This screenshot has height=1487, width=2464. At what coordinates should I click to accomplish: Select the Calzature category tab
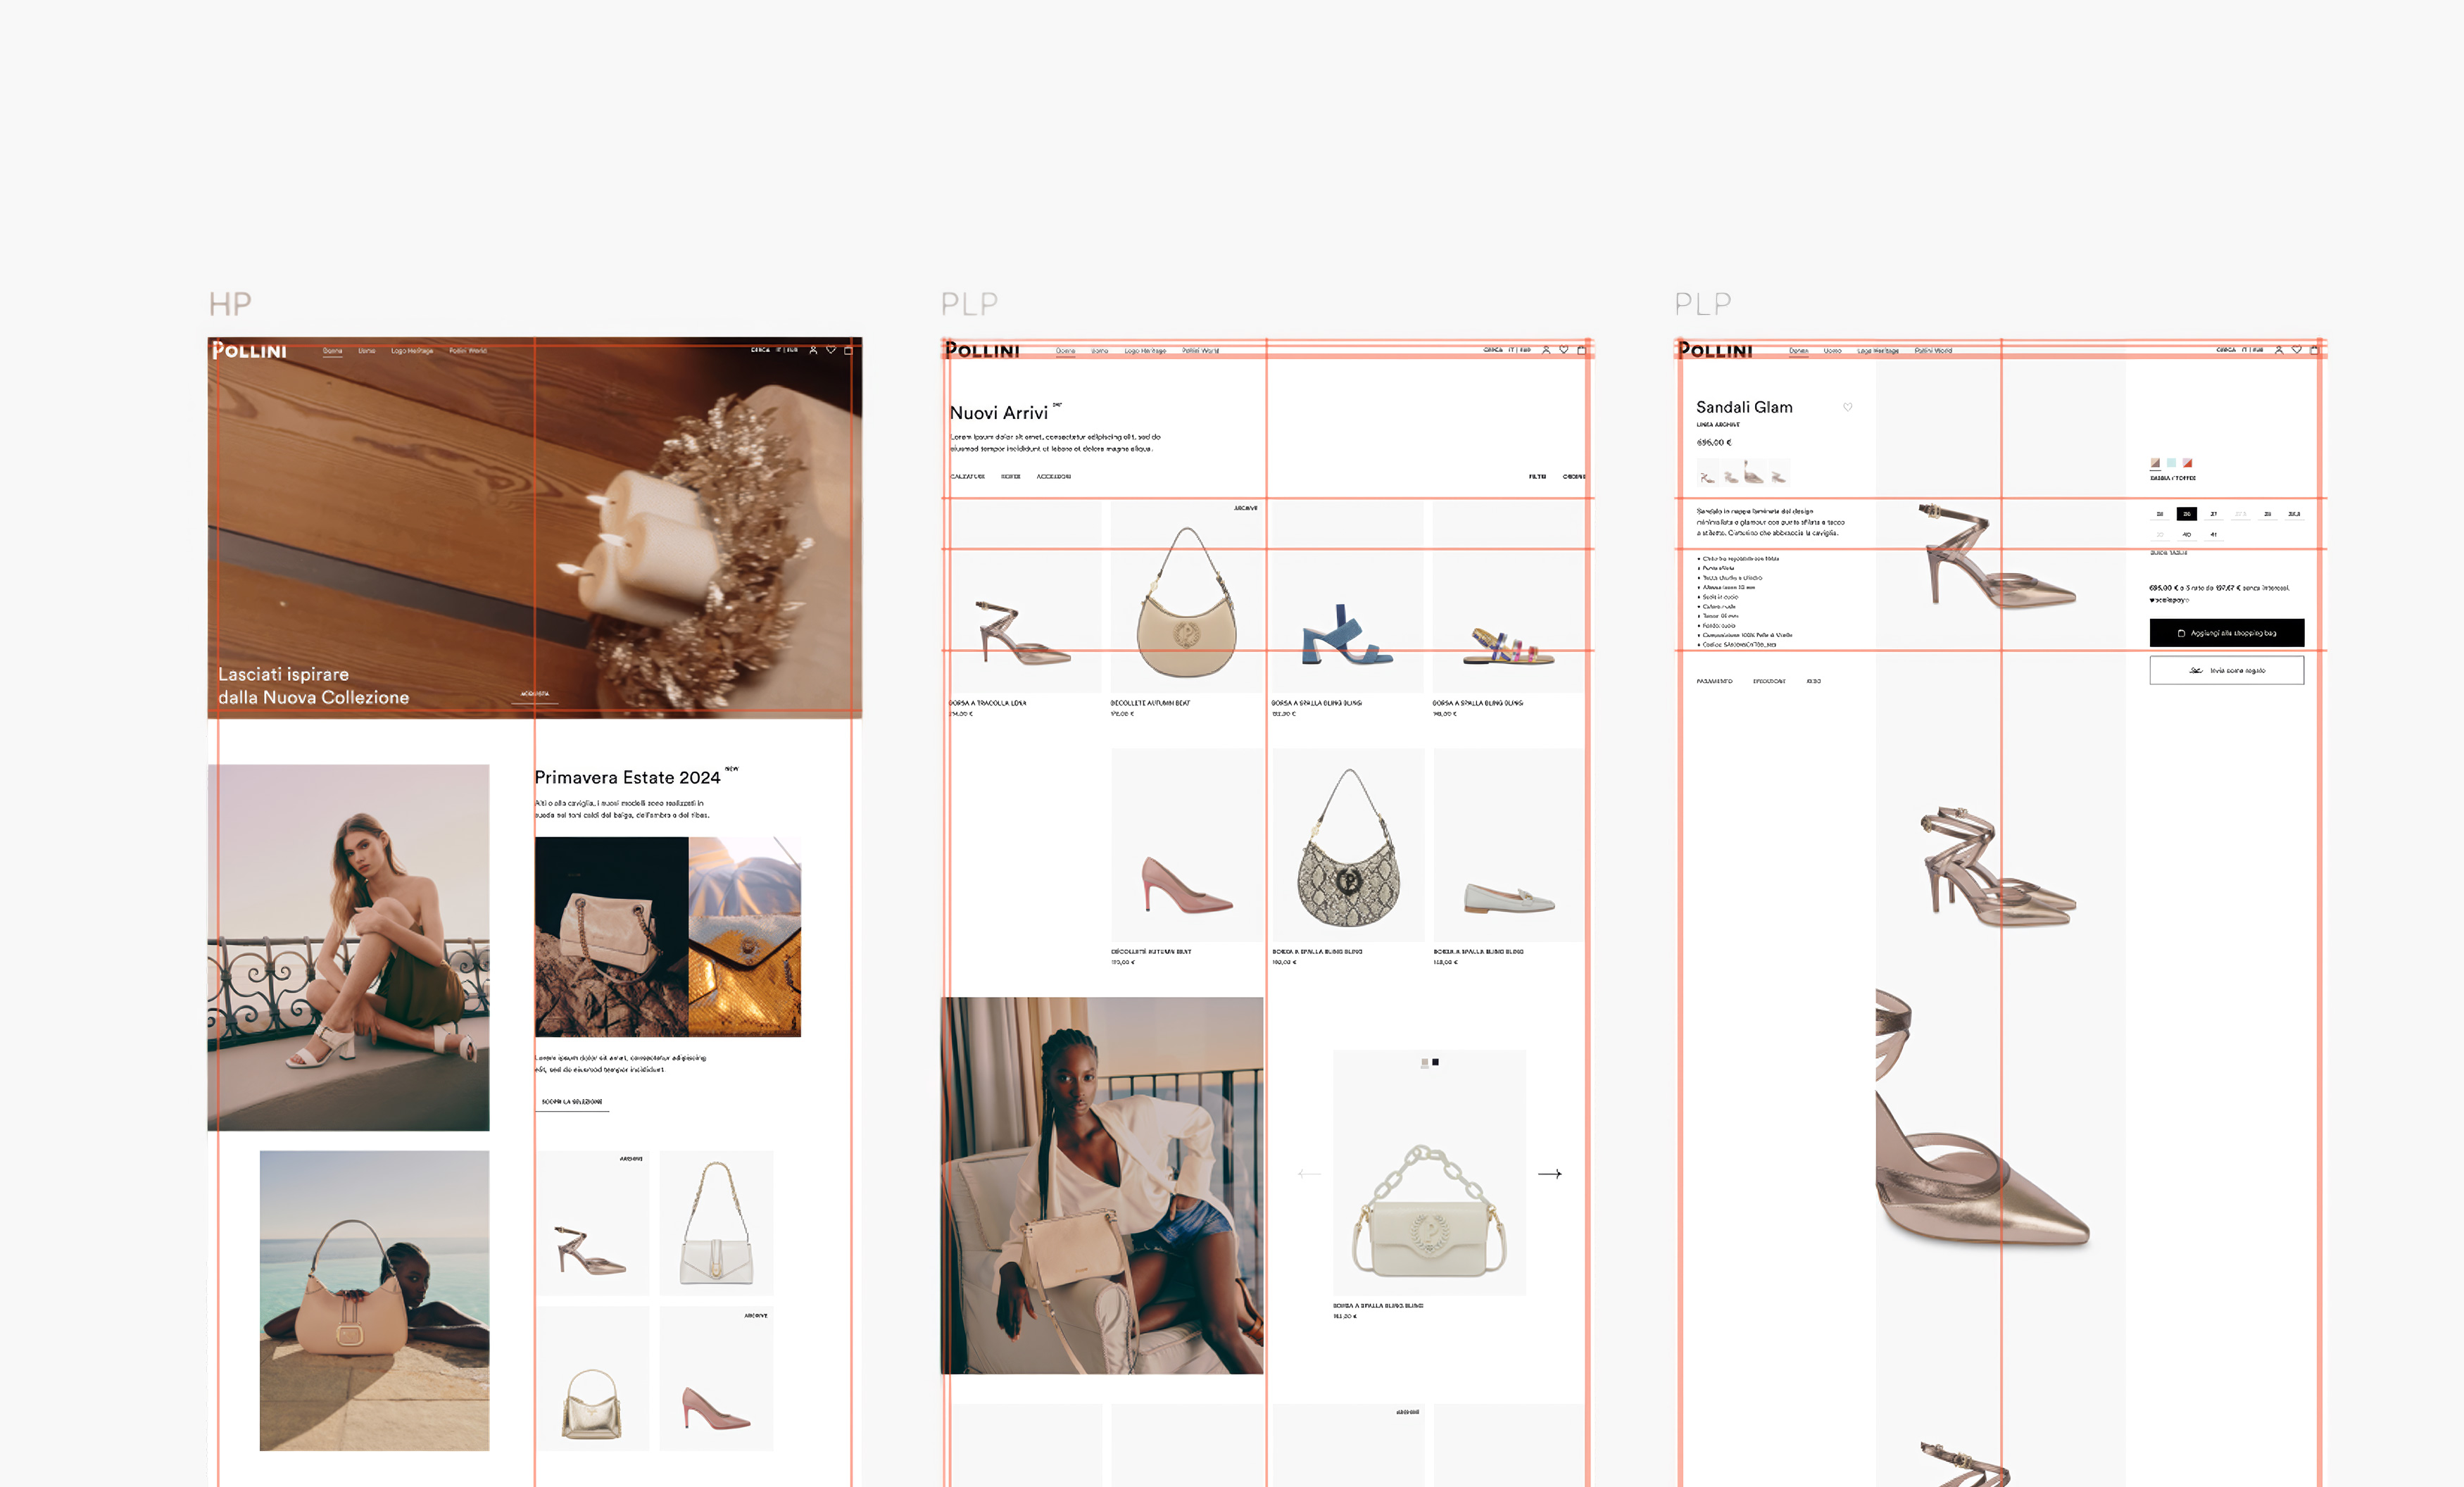967,477
